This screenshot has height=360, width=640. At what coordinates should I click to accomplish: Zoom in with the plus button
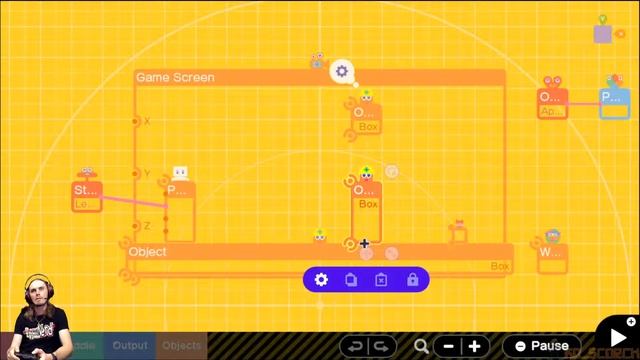tap(474, 347)
